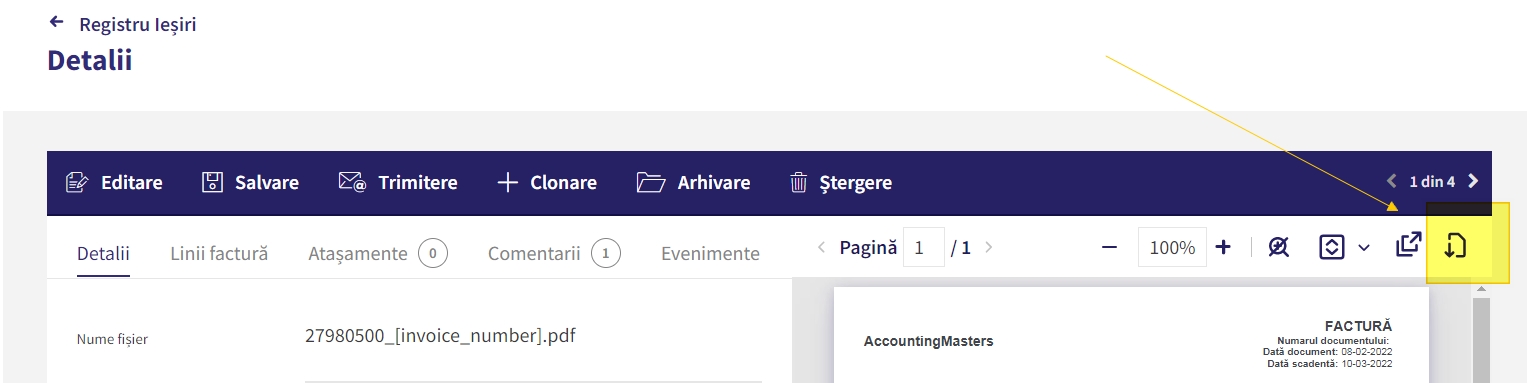This screenshot has height=383, width=1527.
Task: Click the Arhivare folder icon
Action: pos(651,183)
